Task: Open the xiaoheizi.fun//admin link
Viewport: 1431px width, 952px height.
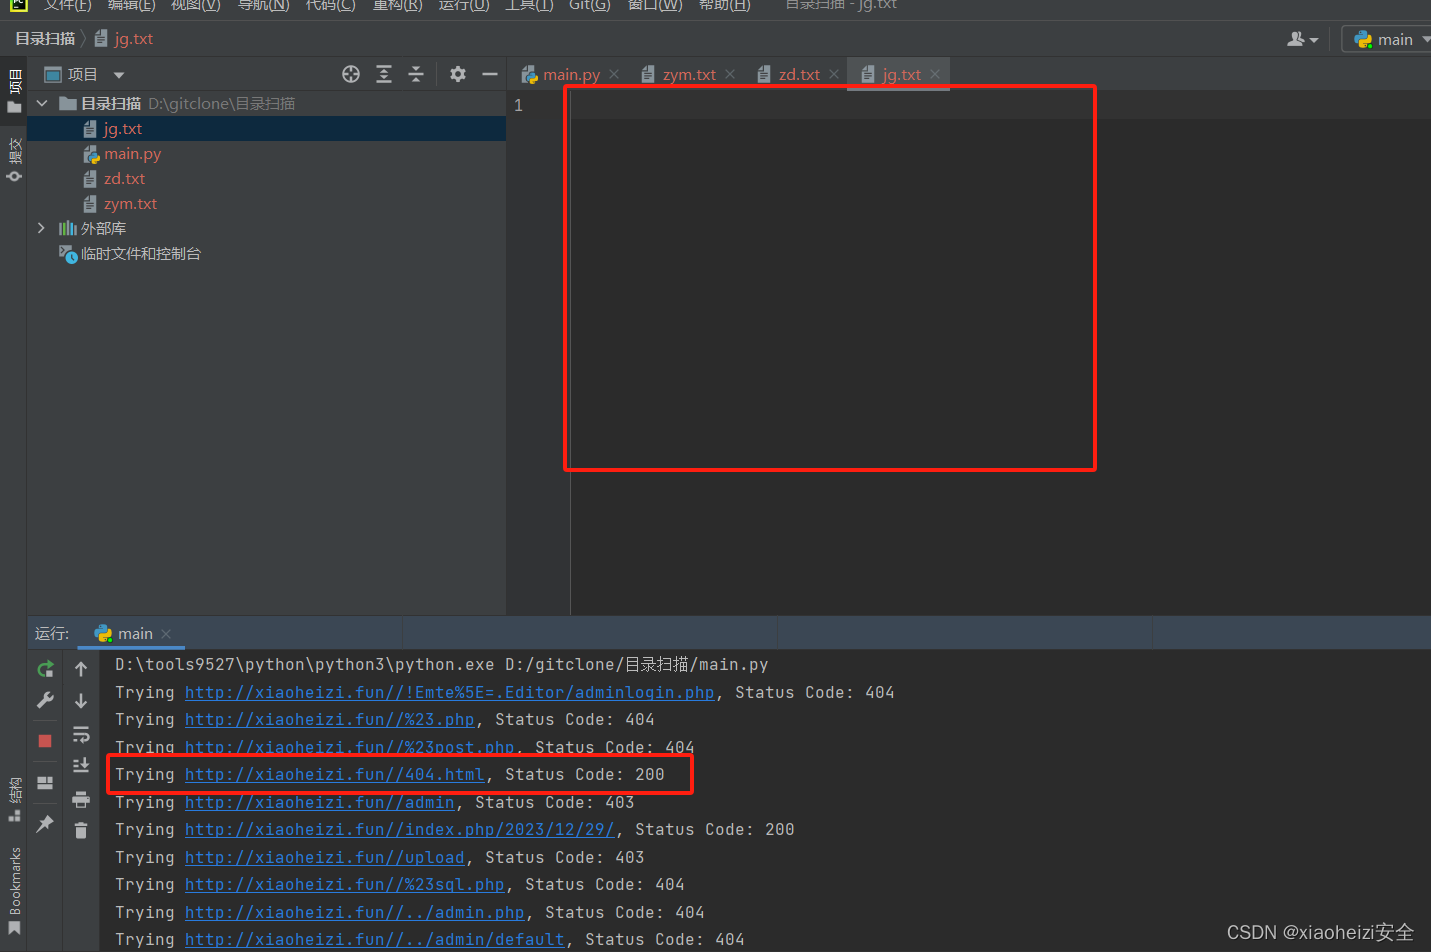Action: tap(319, 802)
